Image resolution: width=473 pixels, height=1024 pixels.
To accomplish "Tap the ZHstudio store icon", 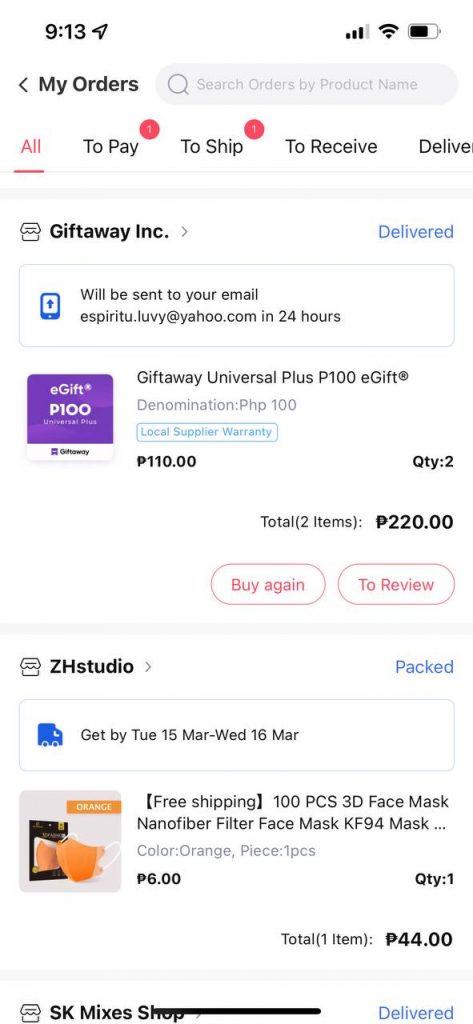I will (31, 667).
